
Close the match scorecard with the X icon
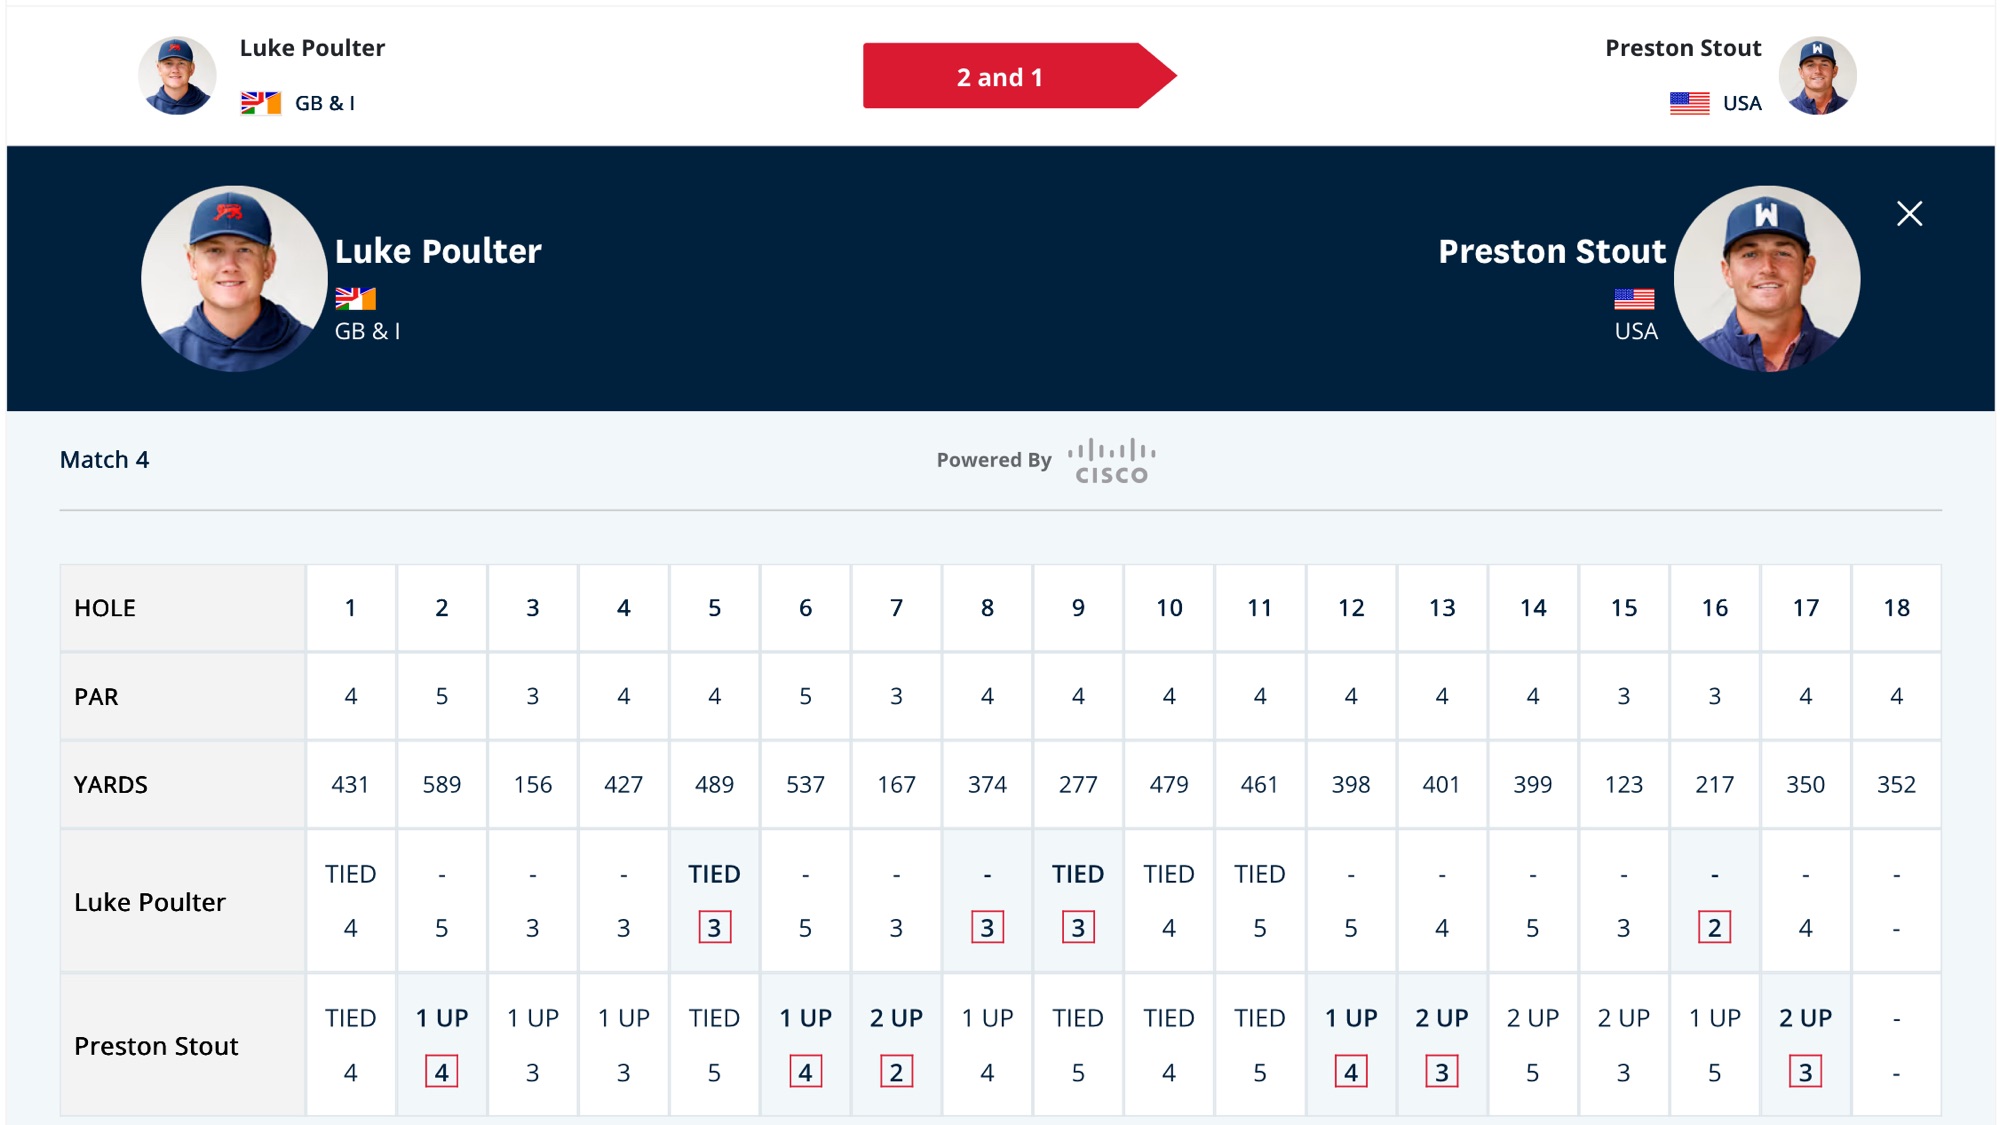(1909, 213)
